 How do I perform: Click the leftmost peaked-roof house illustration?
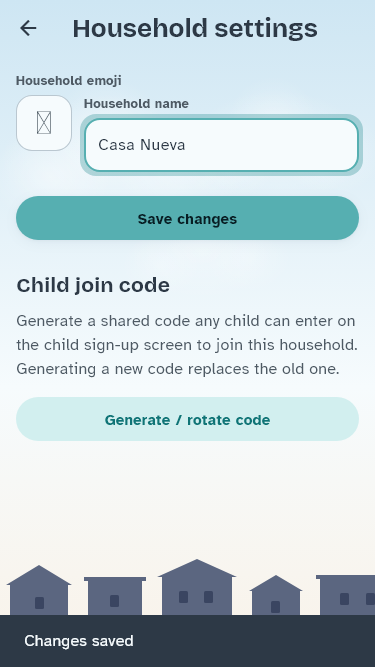tap(39, 590)
